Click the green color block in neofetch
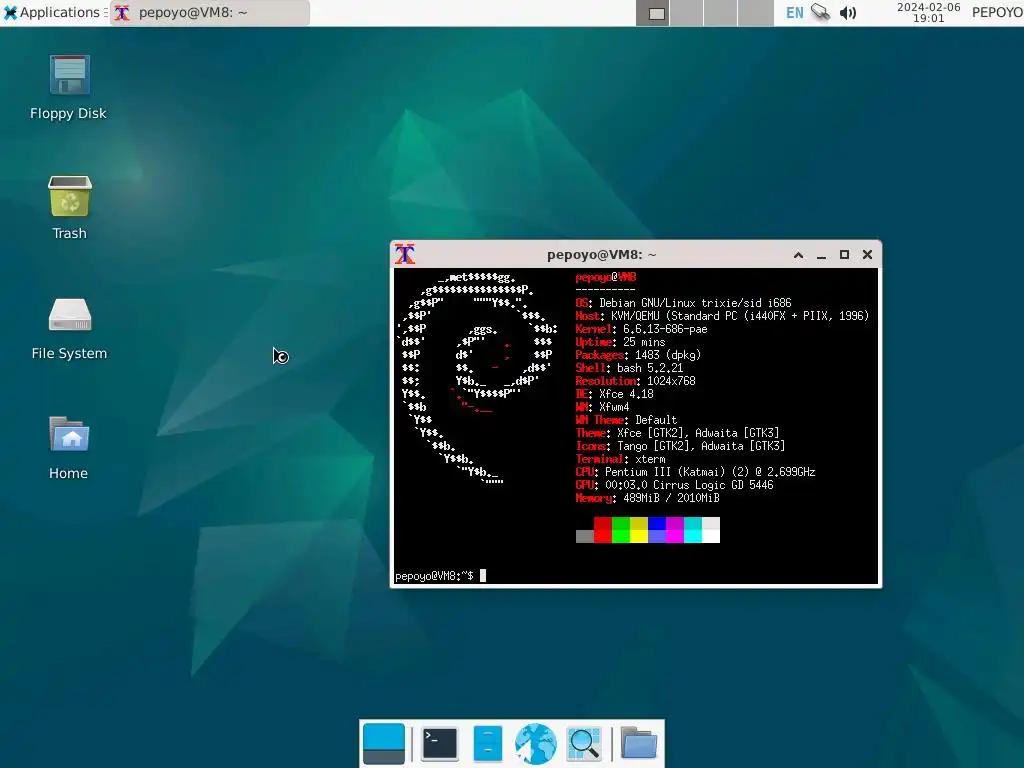The height and width of the screenshot is (768, 1024). pyautogui.click(x=621, y=530)
